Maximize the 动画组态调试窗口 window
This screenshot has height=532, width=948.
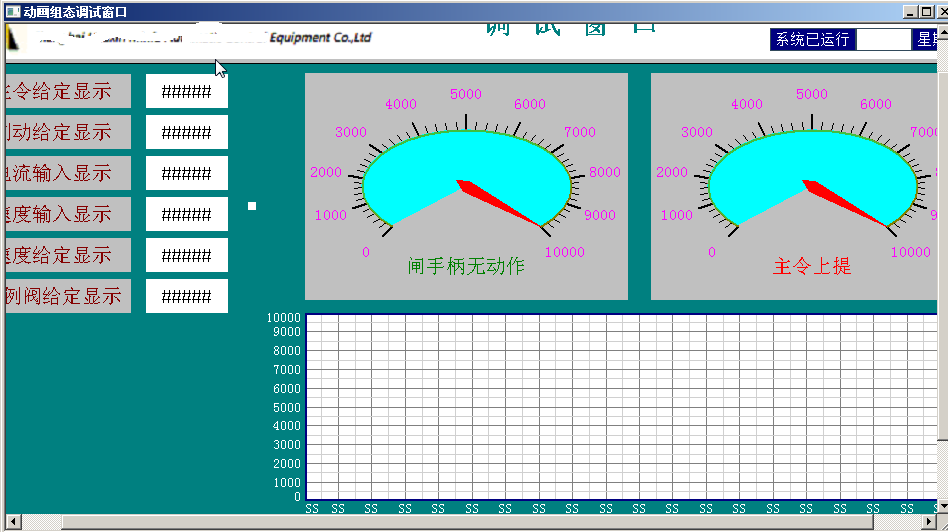click(924, 12)
